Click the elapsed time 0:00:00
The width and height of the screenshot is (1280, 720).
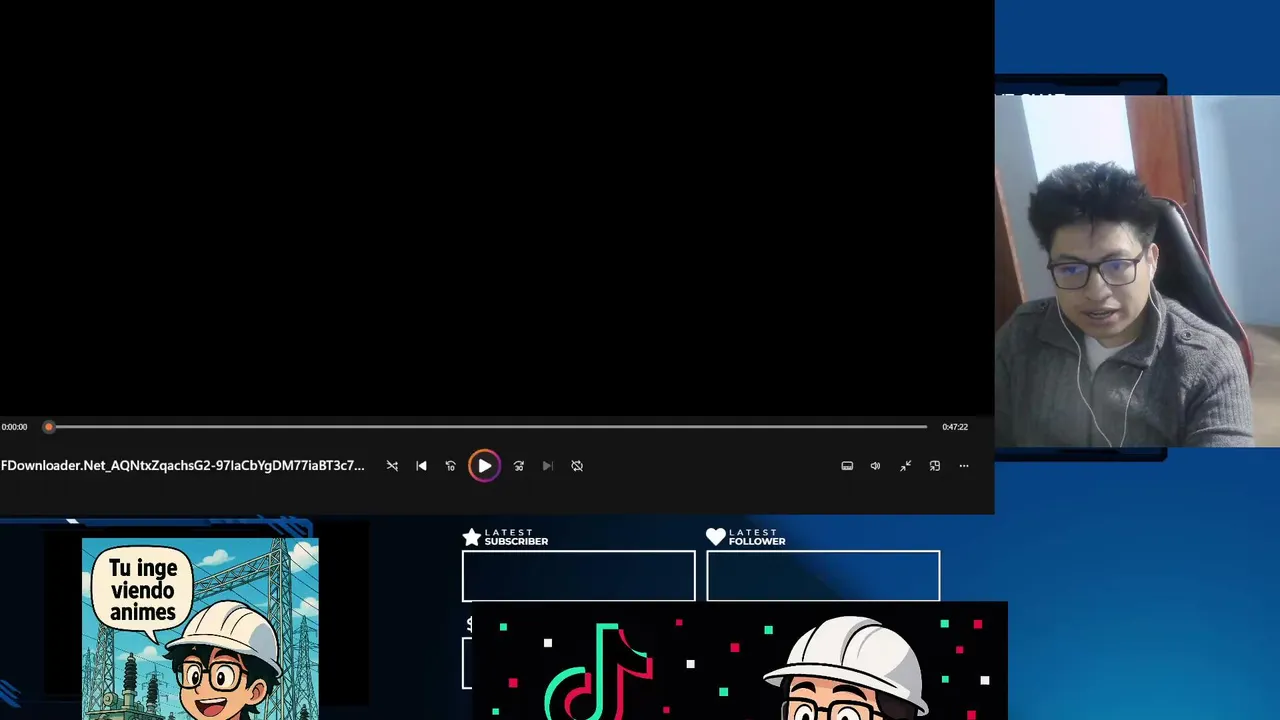(x=14, y=427)
